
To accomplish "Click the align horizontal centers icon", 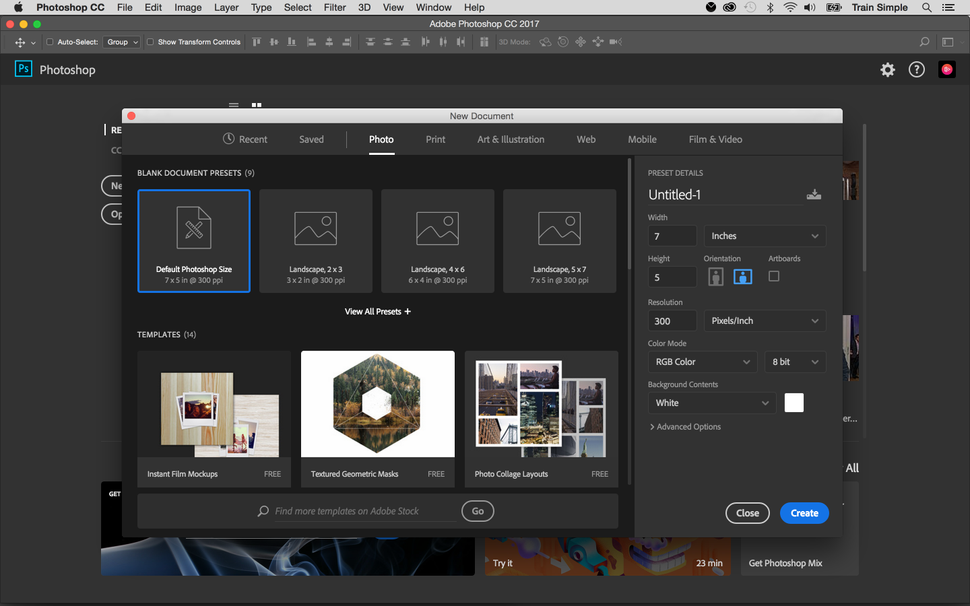I will [331, 42].
